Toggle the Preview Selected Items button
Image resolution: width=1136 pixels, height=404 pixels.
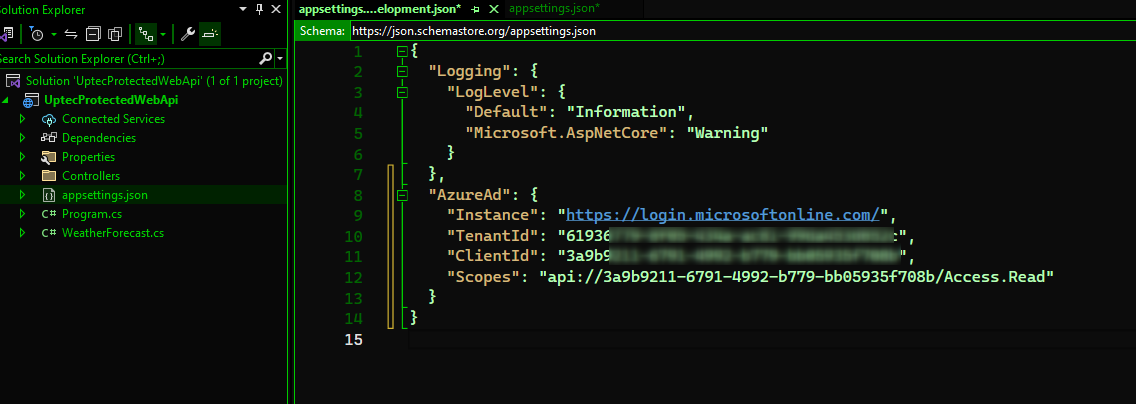pyautogui.click(x=210, y=33)
